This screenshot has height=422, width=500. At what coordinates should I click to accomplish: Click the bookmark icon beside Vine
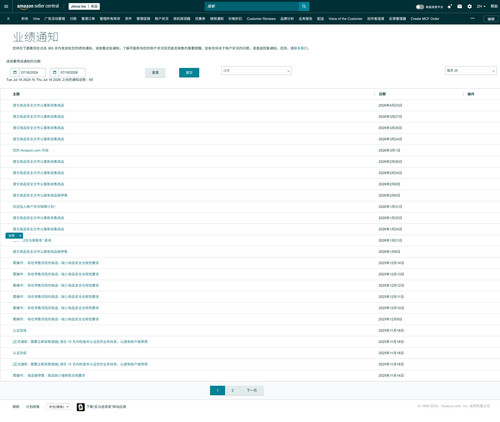click(x=8, y=19)
